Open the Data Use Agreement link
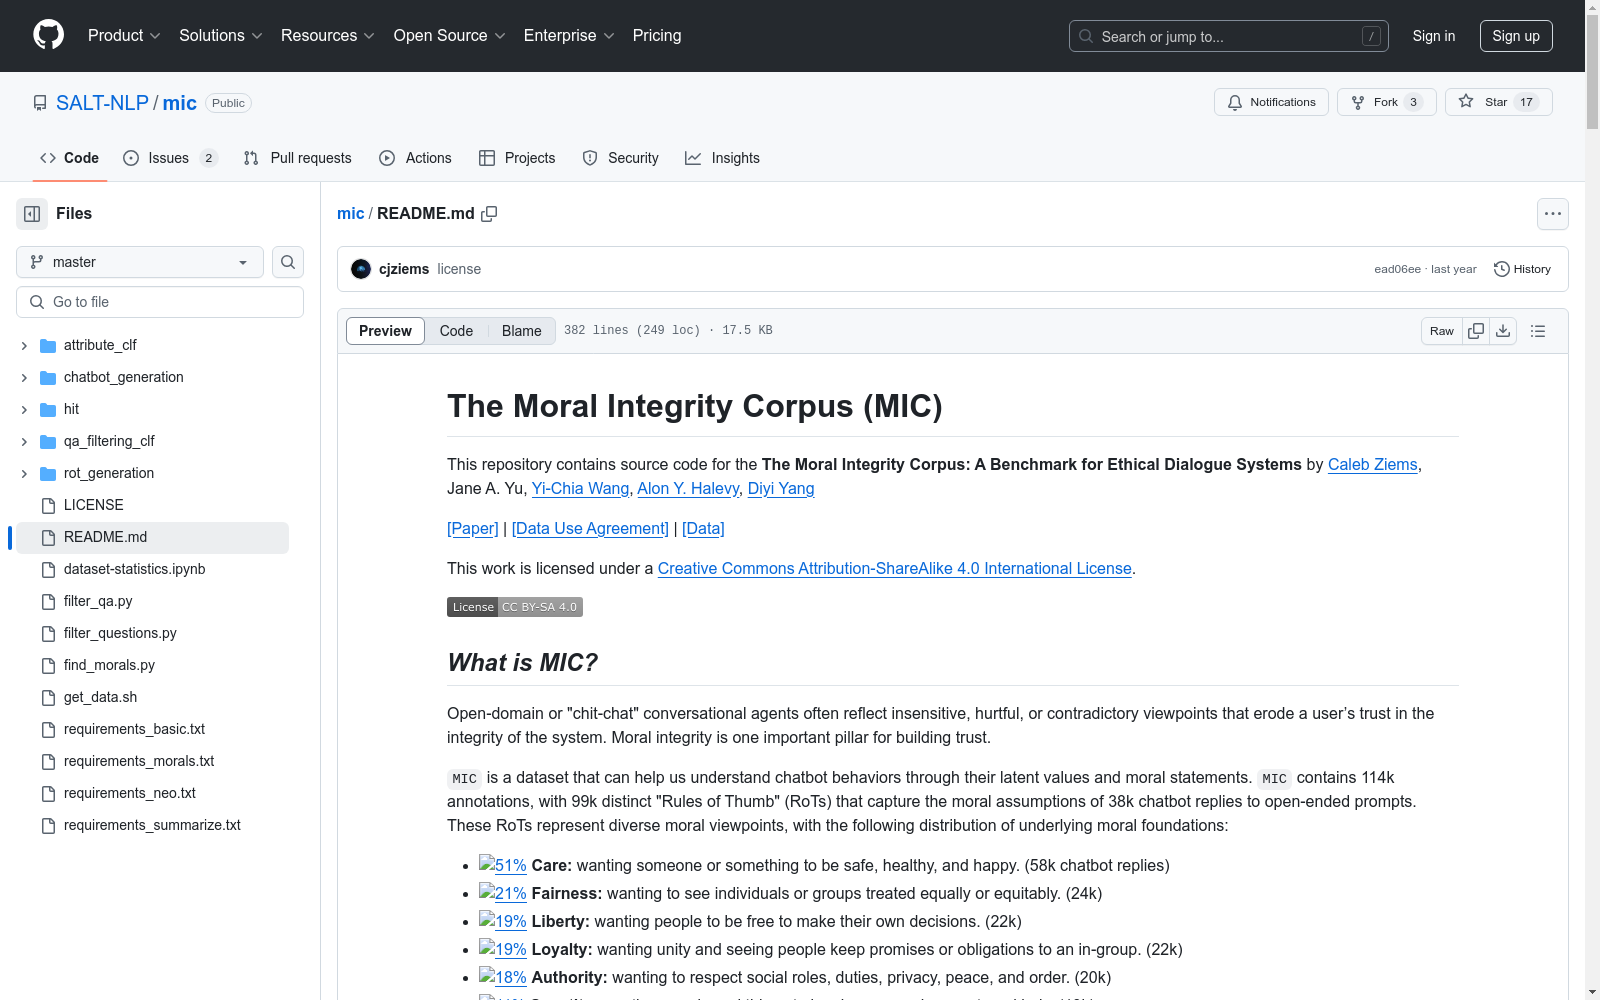The image size is (1600, 1000). tap(590, 528)
